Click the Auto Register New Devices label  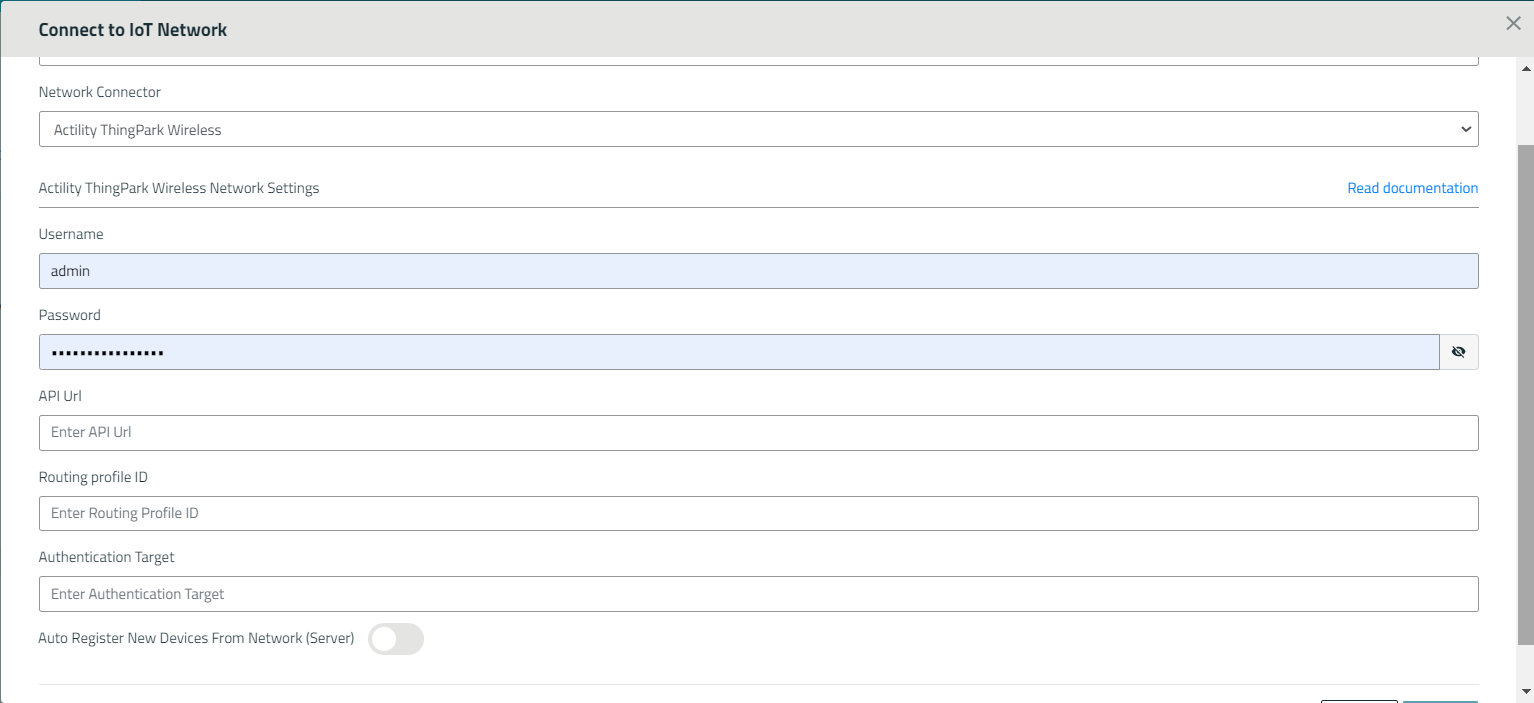(196, 638)
